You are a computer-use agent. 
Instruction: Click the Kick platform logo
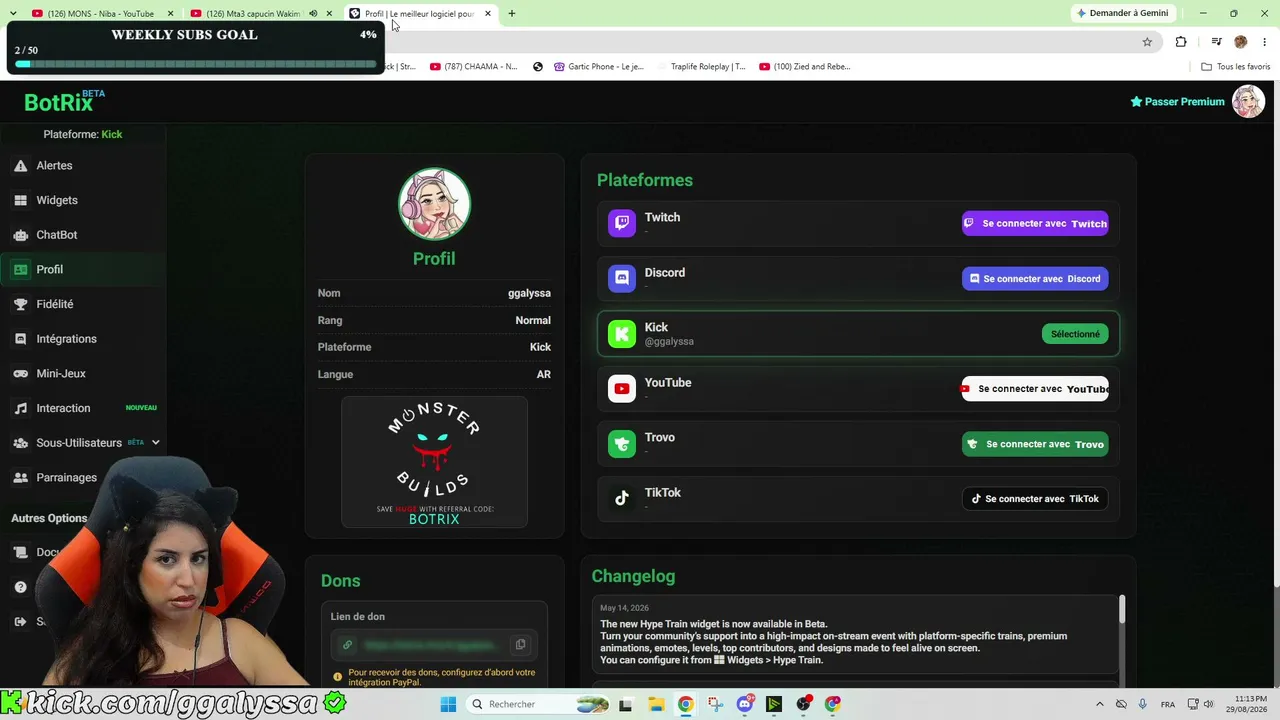click(x=622, y=334)
